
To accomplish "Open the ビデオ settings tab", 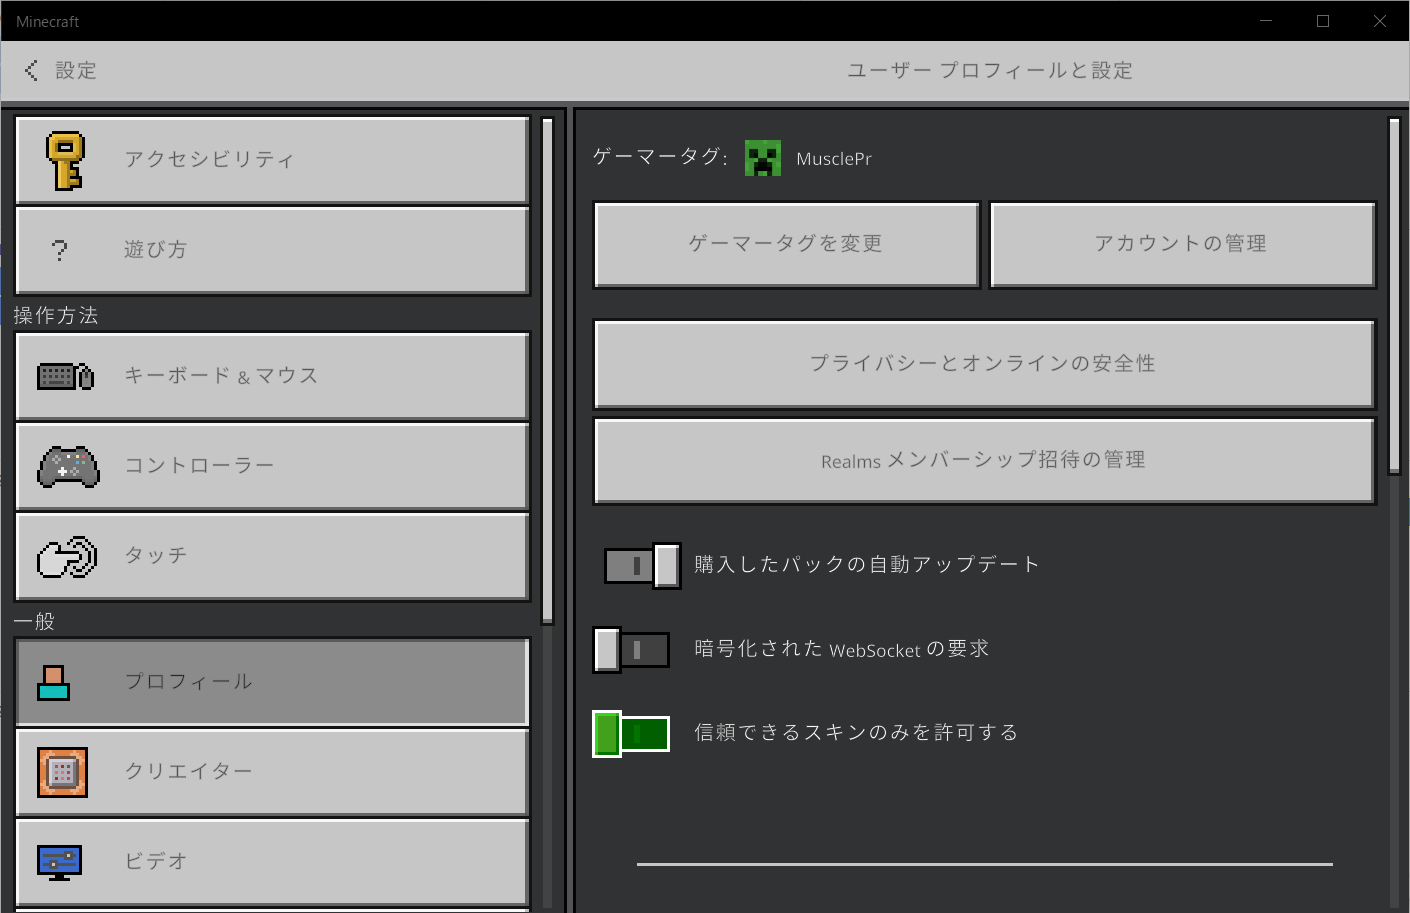I will (272, 862).
